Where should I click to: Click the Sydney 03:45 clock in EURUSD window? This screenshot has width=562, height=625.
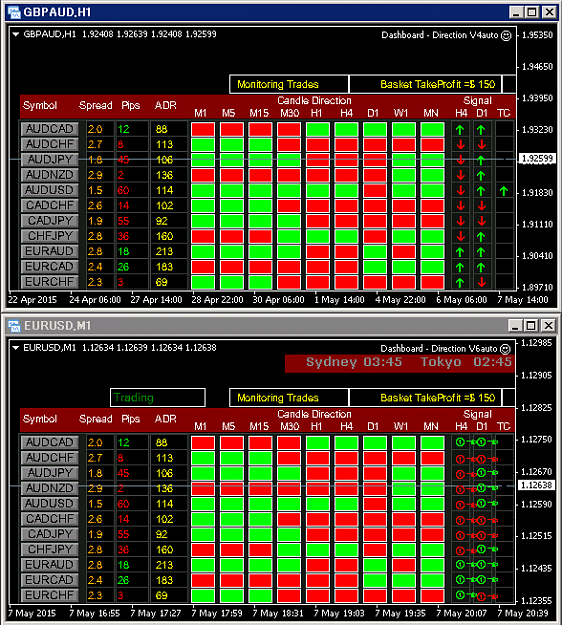click(354, 362)
